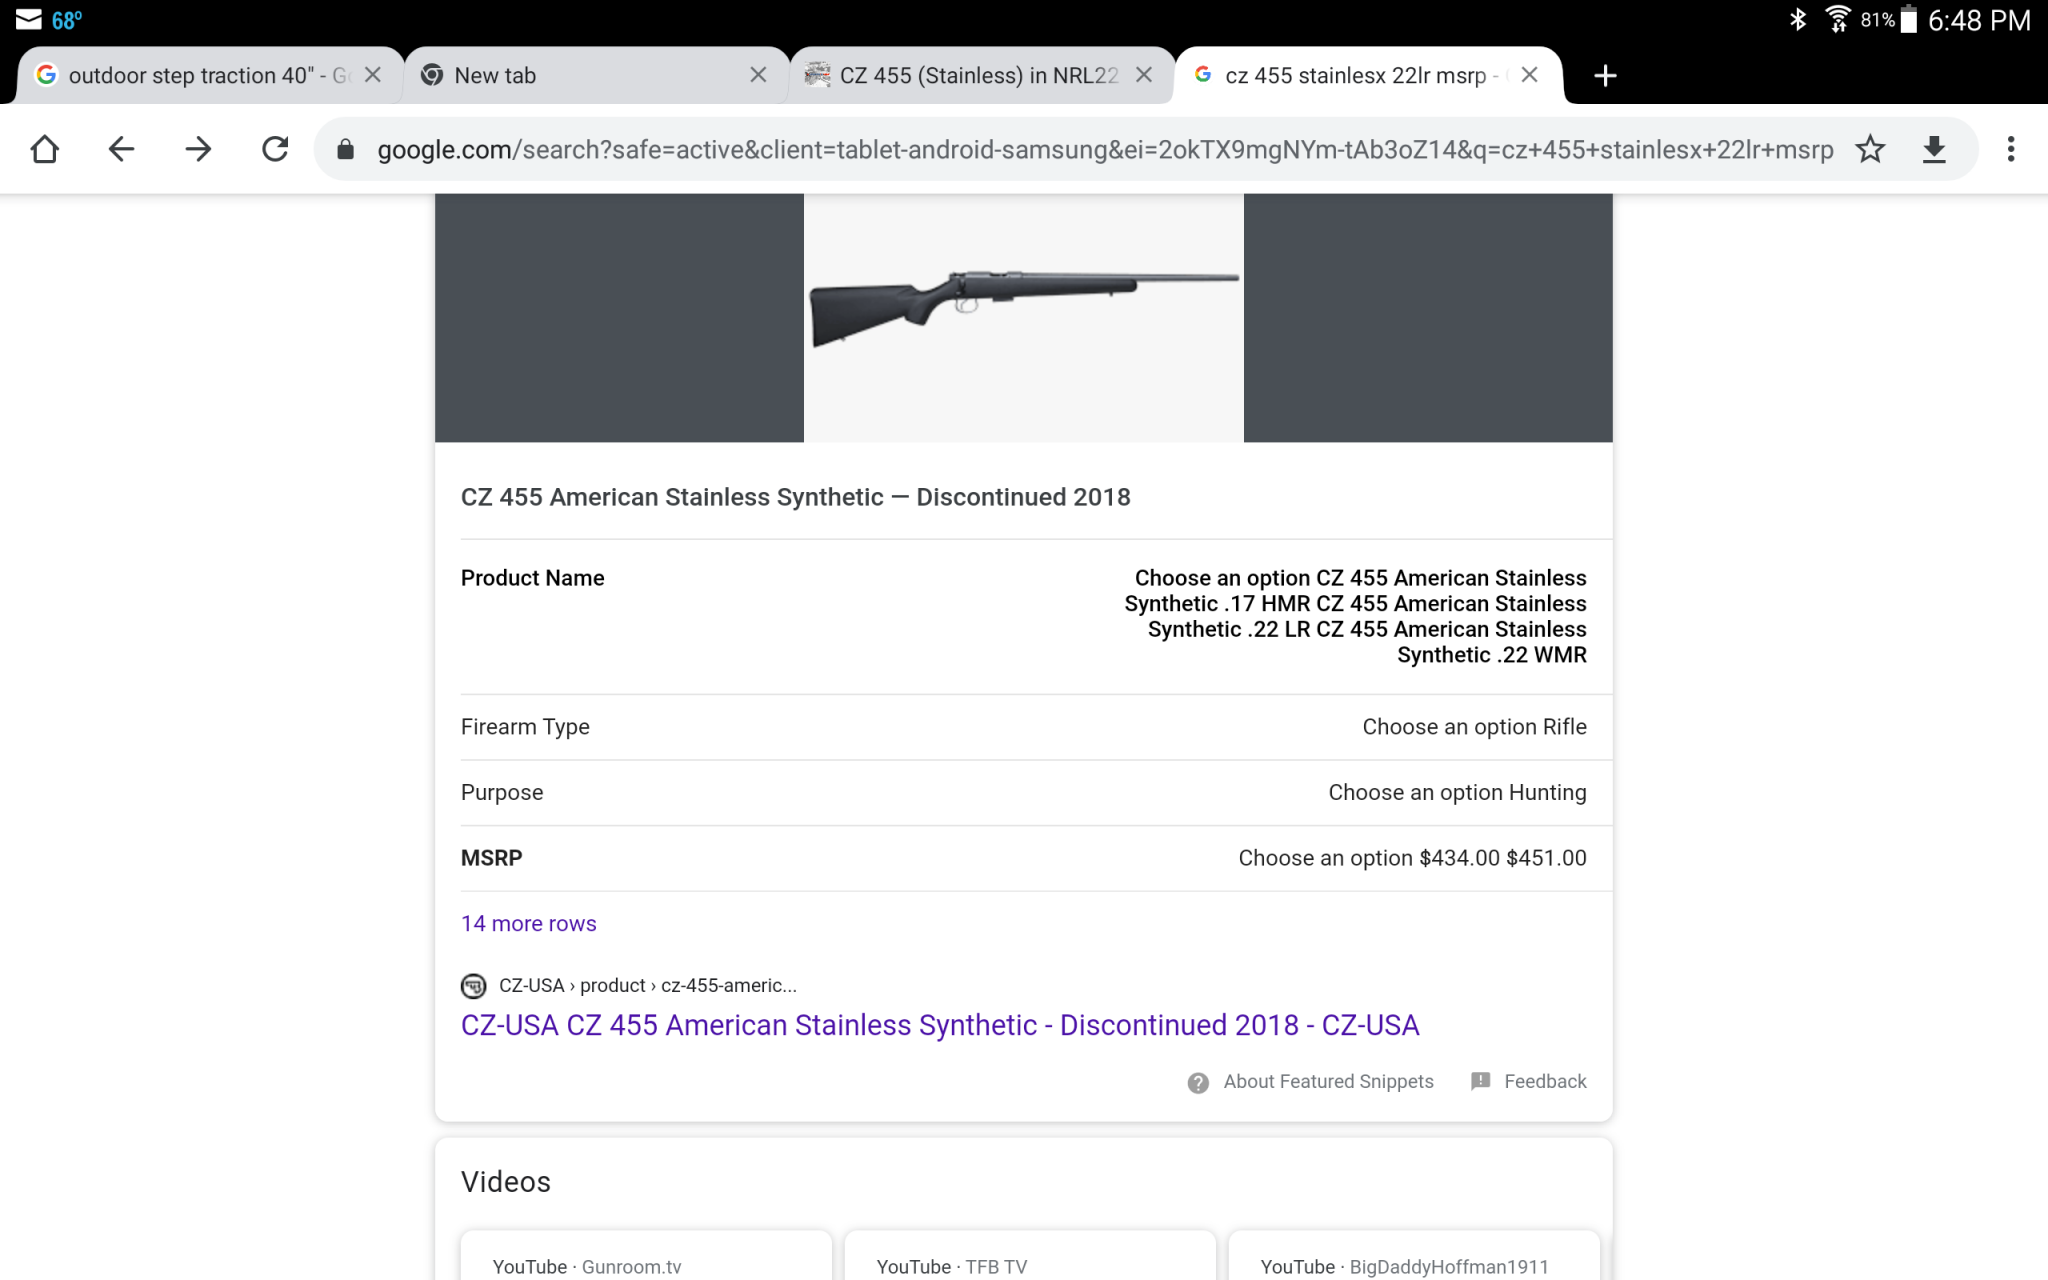Navigate forward in browser history
2048x1280 pixels.
[198, 150]
